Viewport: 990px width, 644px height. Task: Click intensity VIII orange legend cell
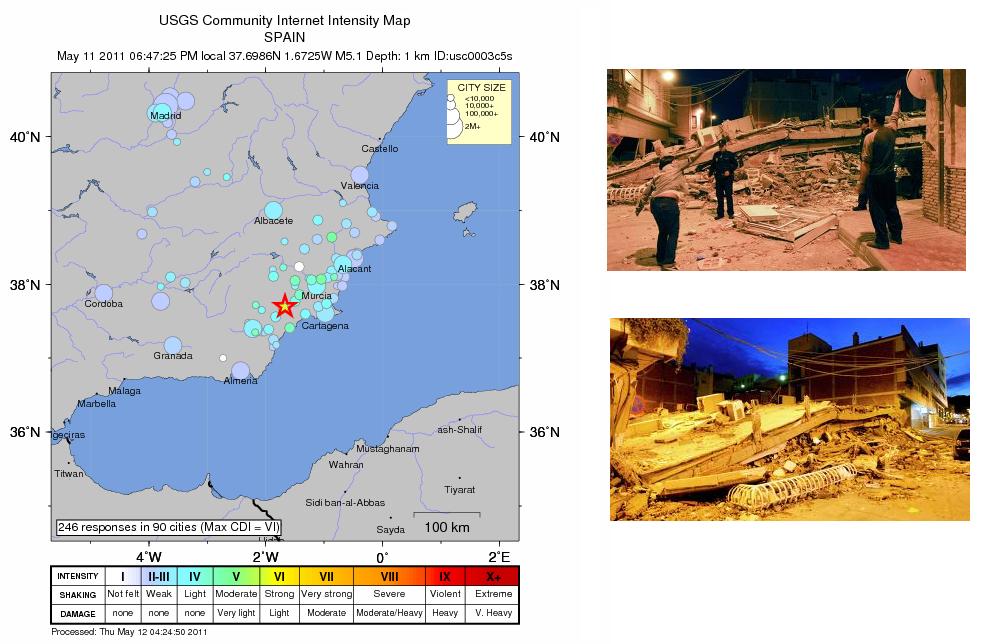pos(388,576)
